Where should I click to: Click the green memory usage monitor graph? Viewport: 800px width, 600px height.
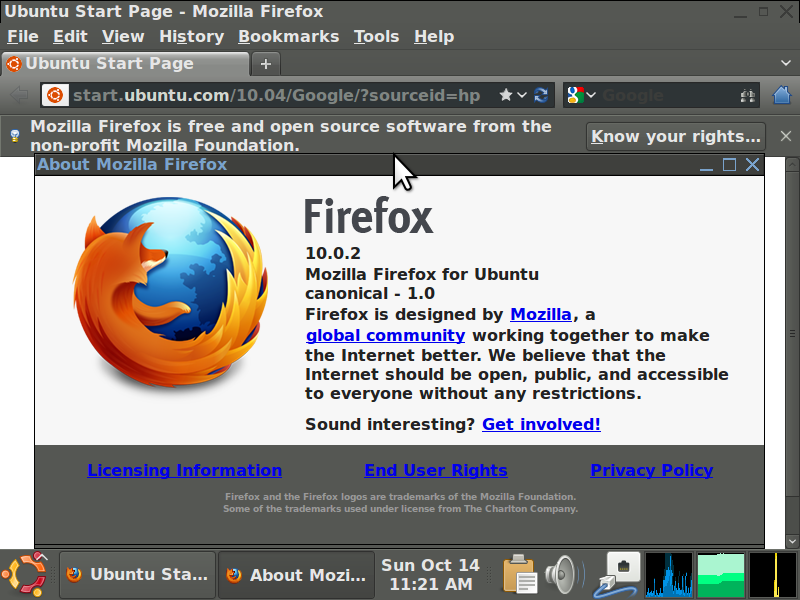(720, 574)
